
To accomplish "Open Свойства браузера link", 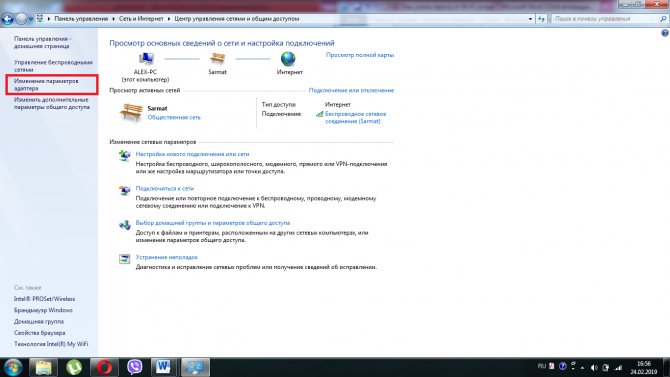I will click(39, 333).
